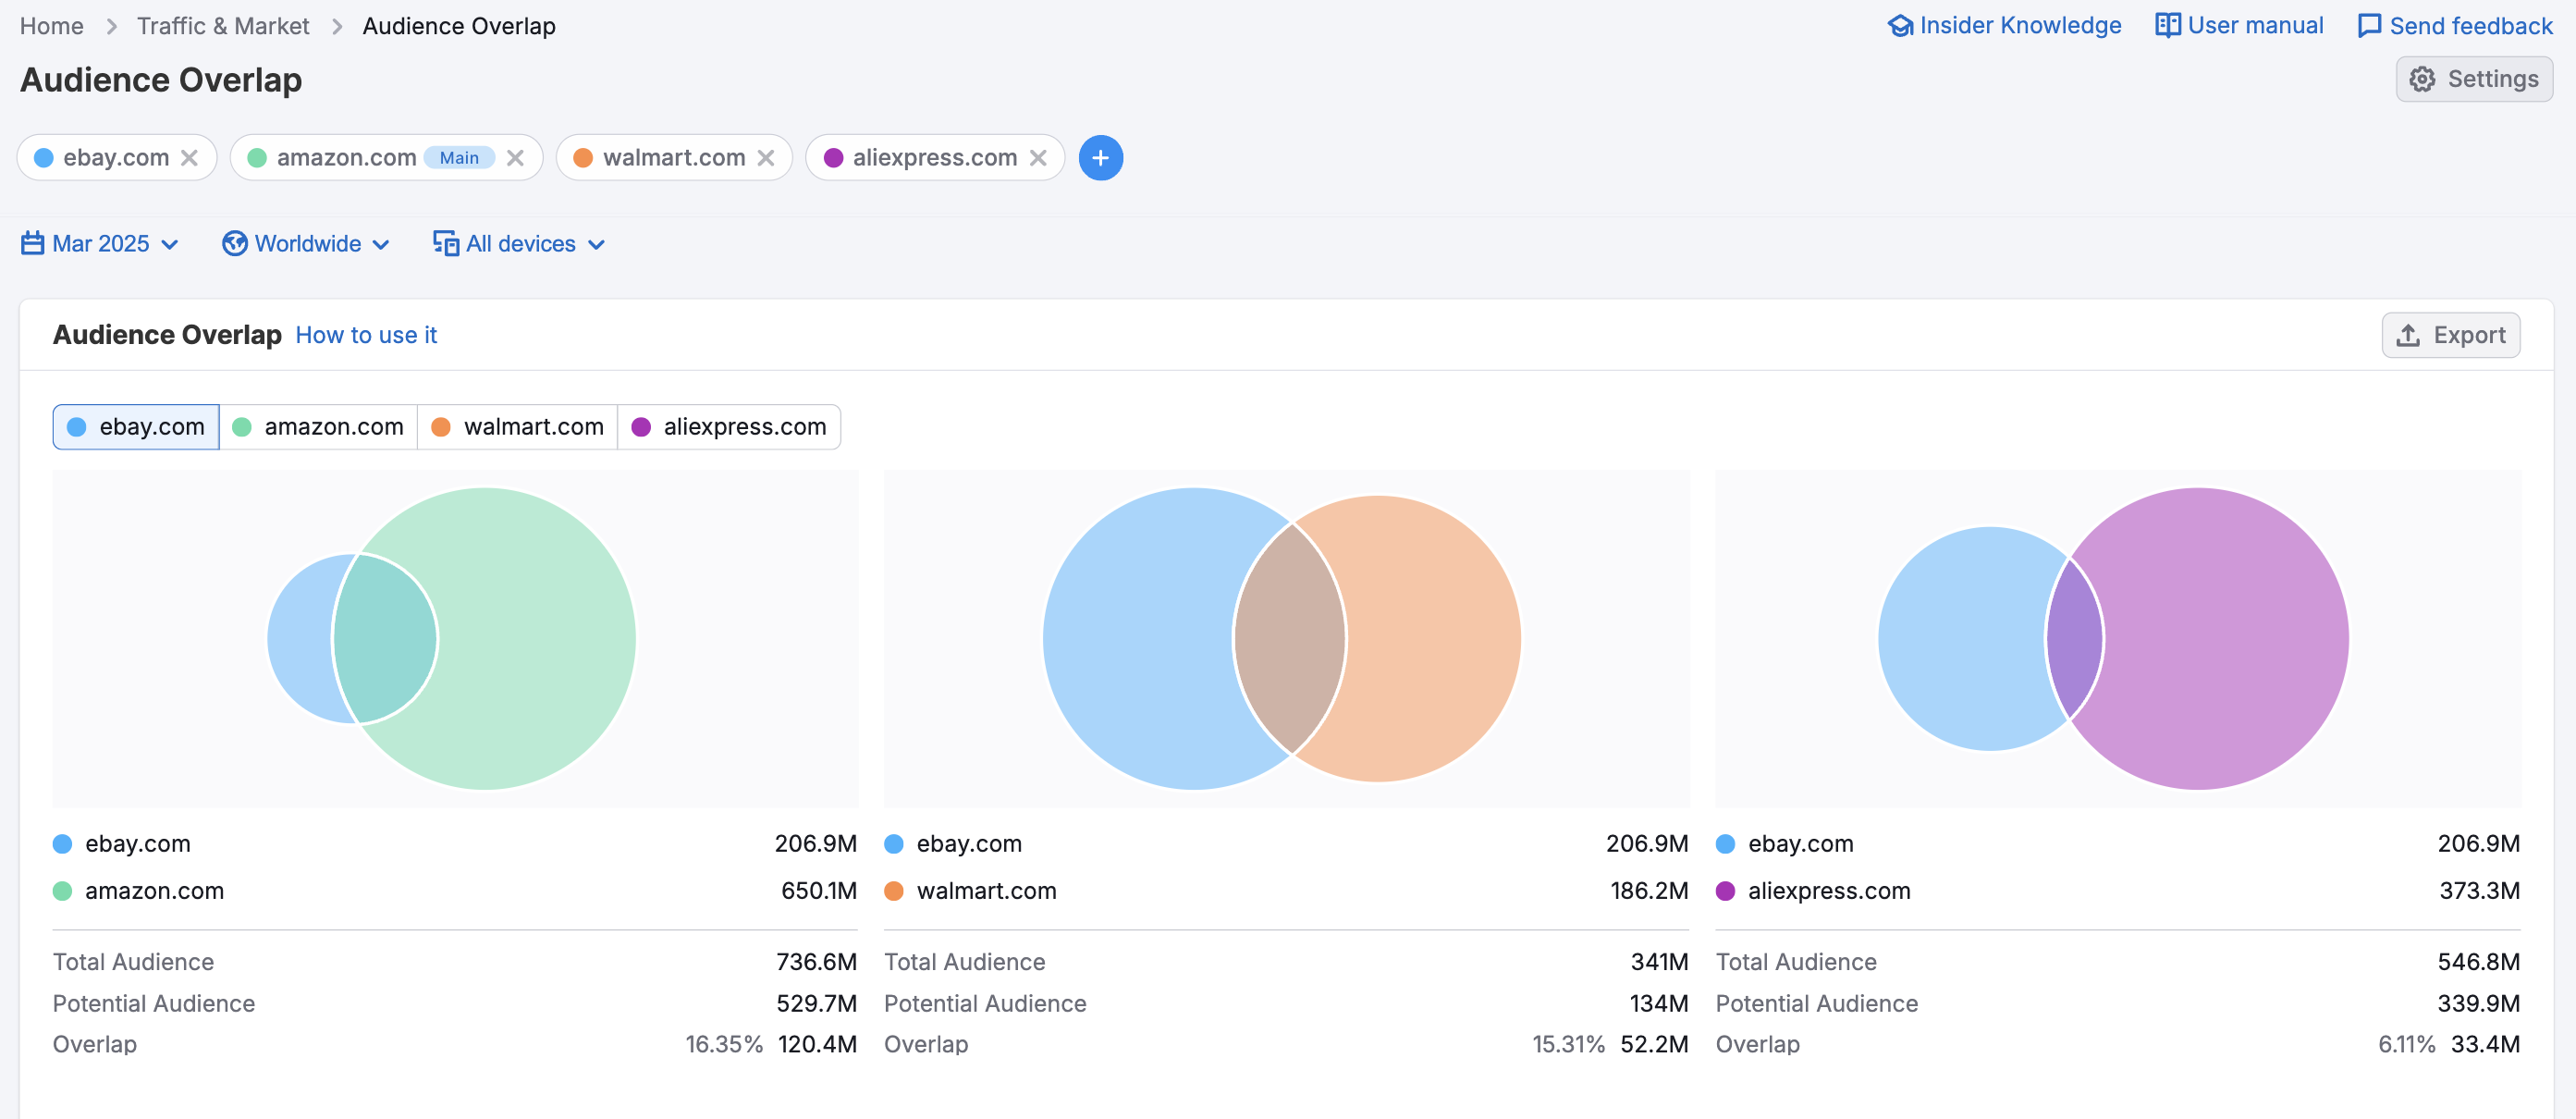Open the Traffic & Market breadcrumb
The height and width of the screenshot is (1119, 2576).
223,25
